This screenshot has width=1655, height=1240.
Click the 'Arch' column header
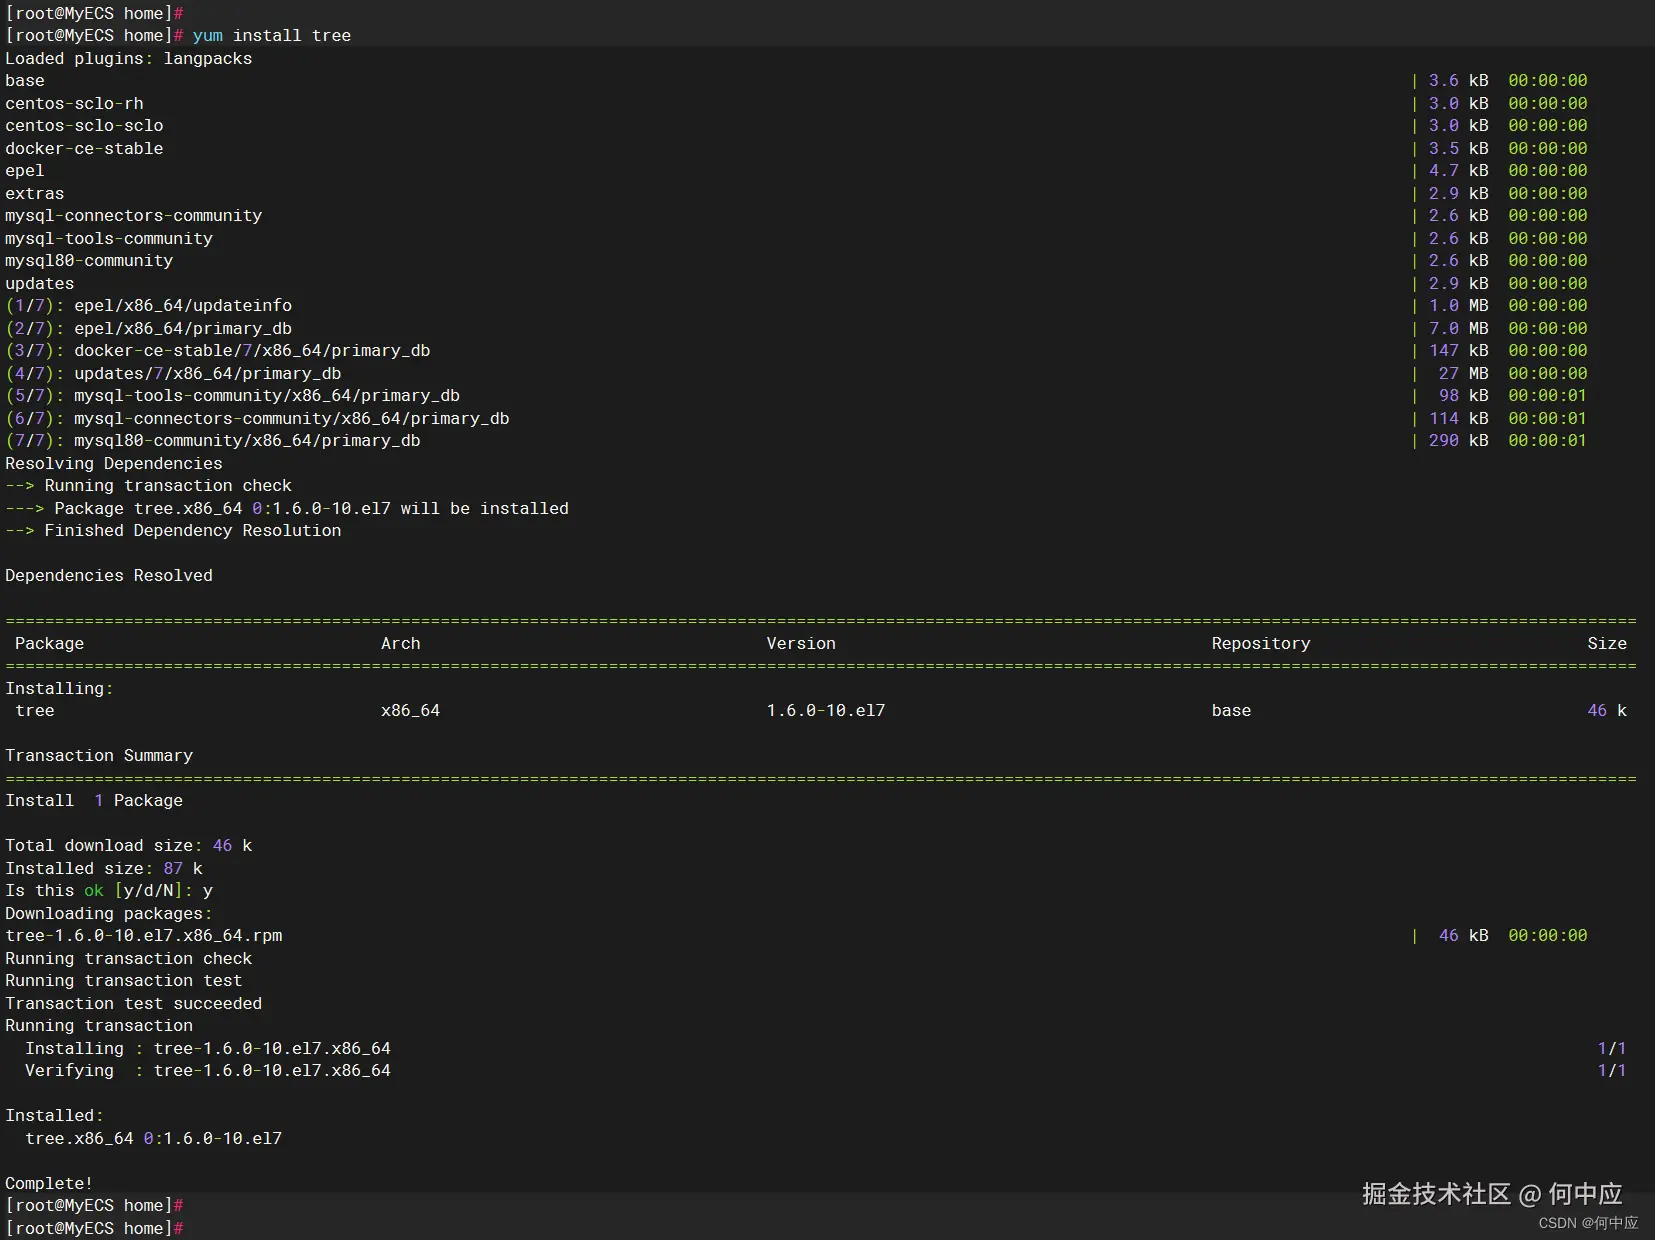pyautogui.click(x=401, y=644)
